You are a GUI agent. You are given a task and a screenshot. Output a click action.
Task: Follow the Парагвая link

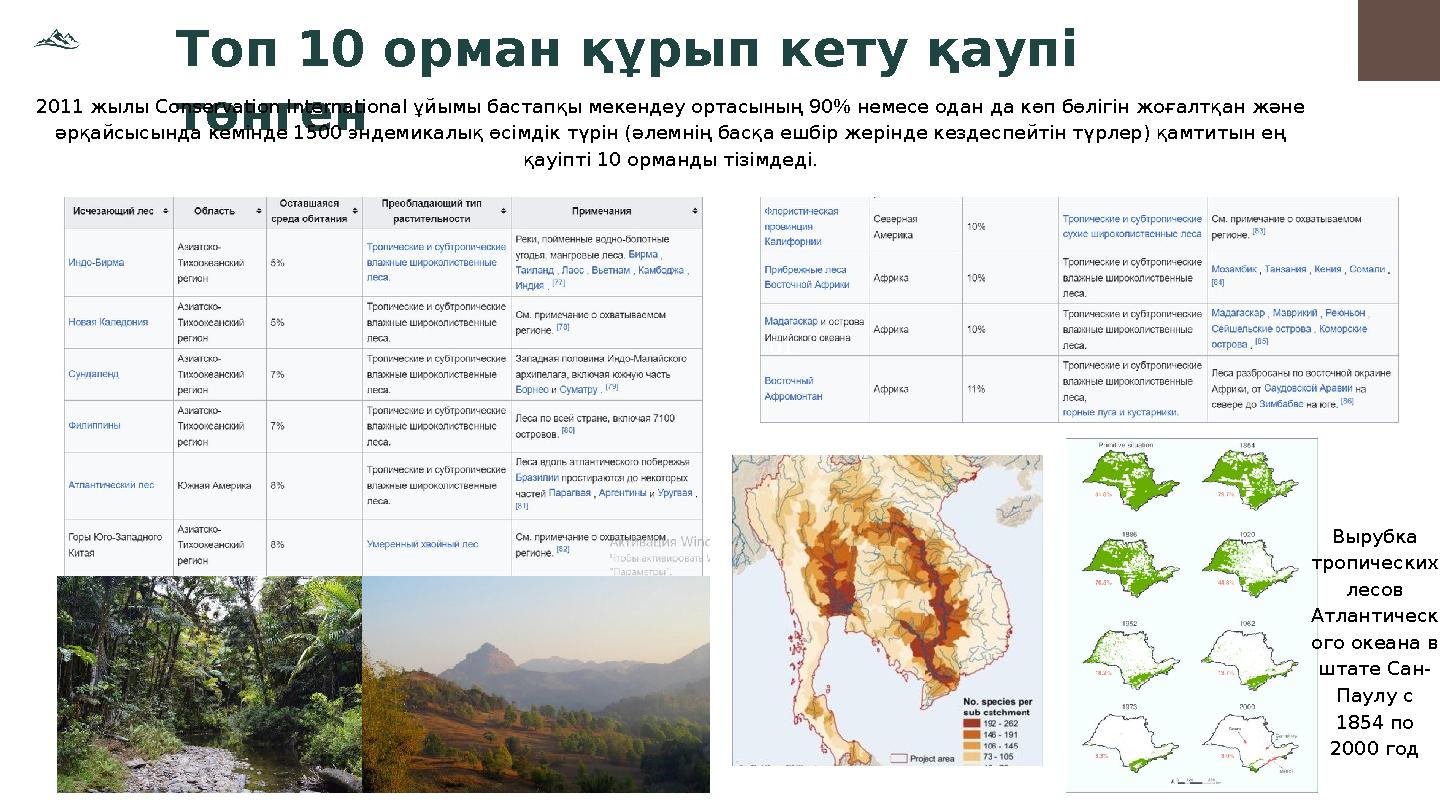(x=570, y=493)
